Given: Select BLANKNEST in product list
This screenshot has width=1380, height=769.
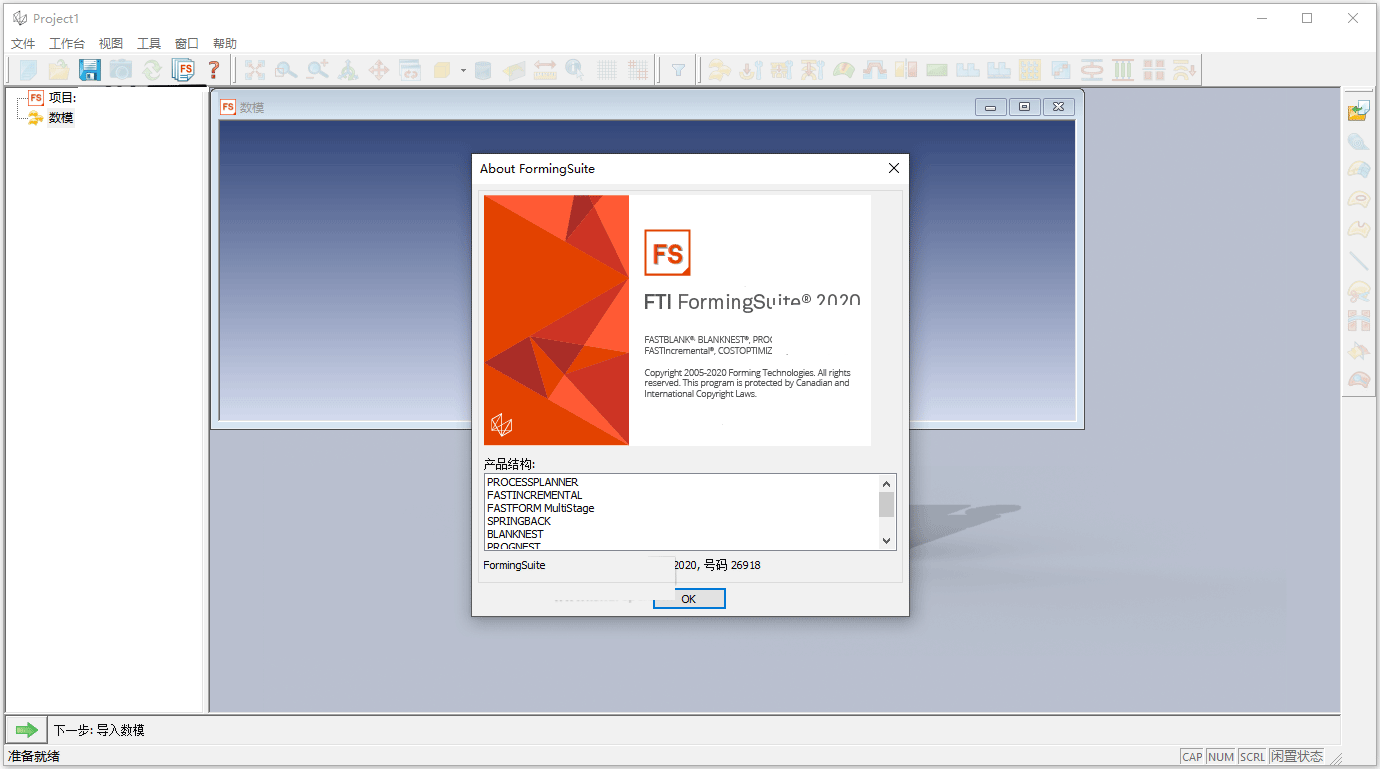Looking at the screenshot, I should coord(515,534).
